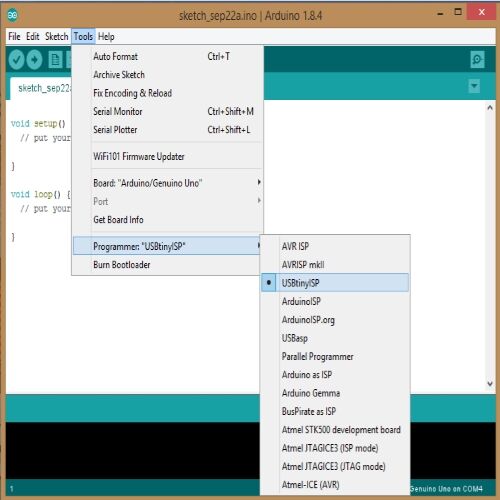500x500 pixels.
Task: Select ArduinoISP programmer
Action: pos(335,301)
